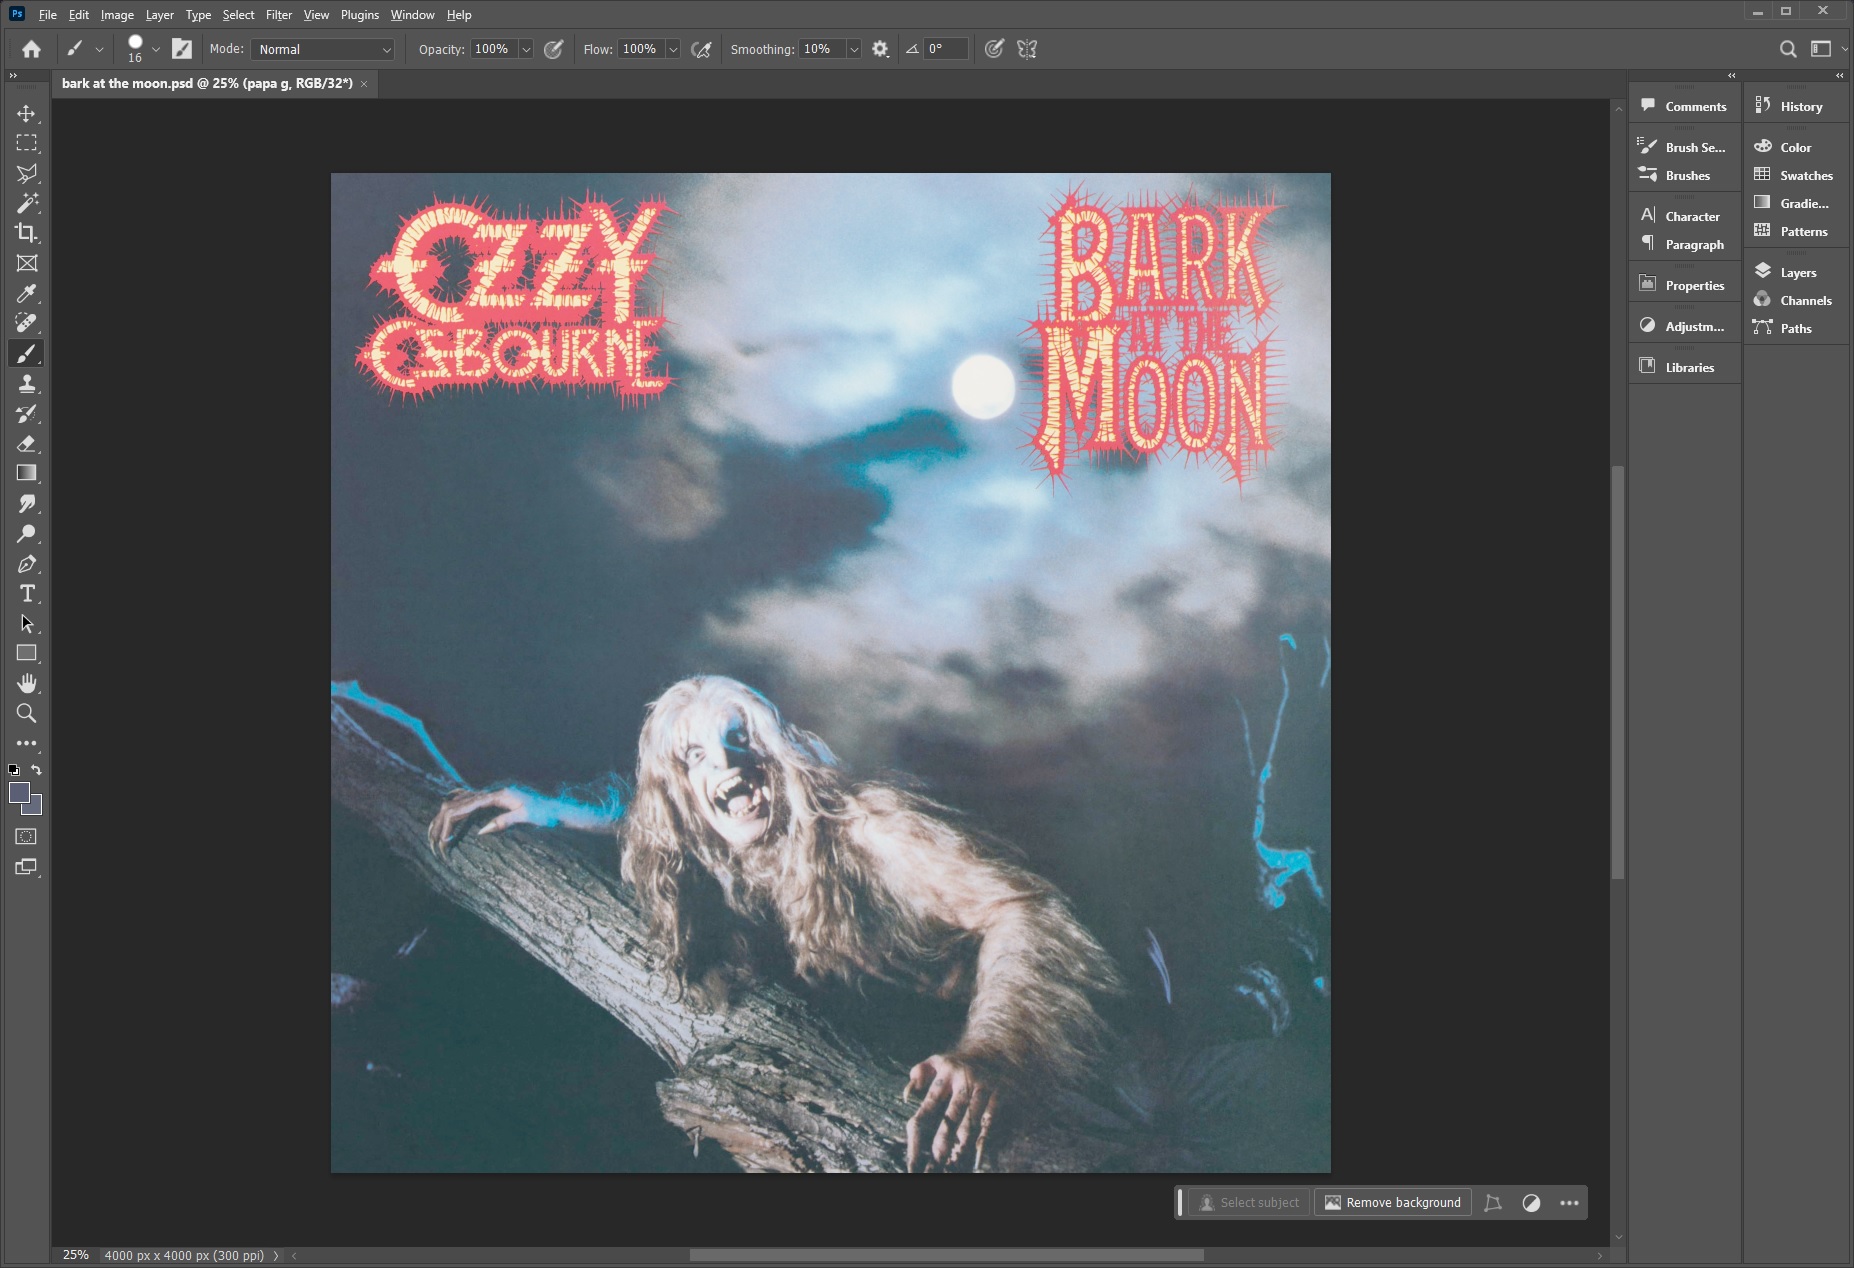Open the Plugins menu
The image size is (1854, 1268).
coord(360,15)
